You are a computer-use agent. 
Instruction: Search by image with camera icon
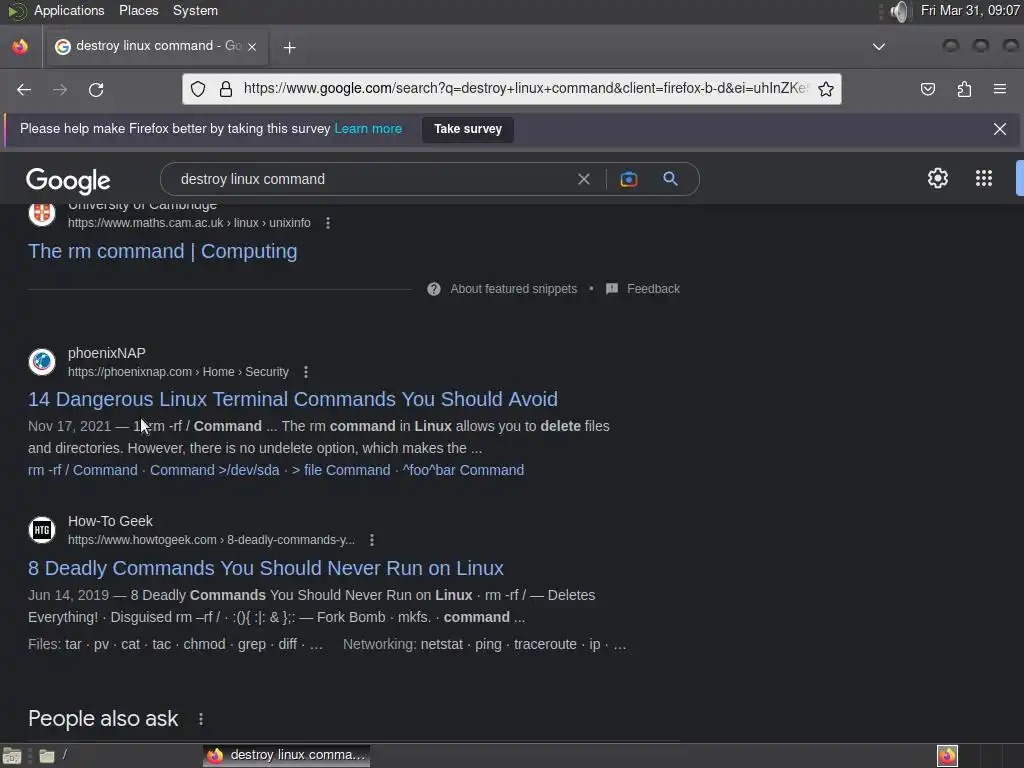click(x=628, y=179)
